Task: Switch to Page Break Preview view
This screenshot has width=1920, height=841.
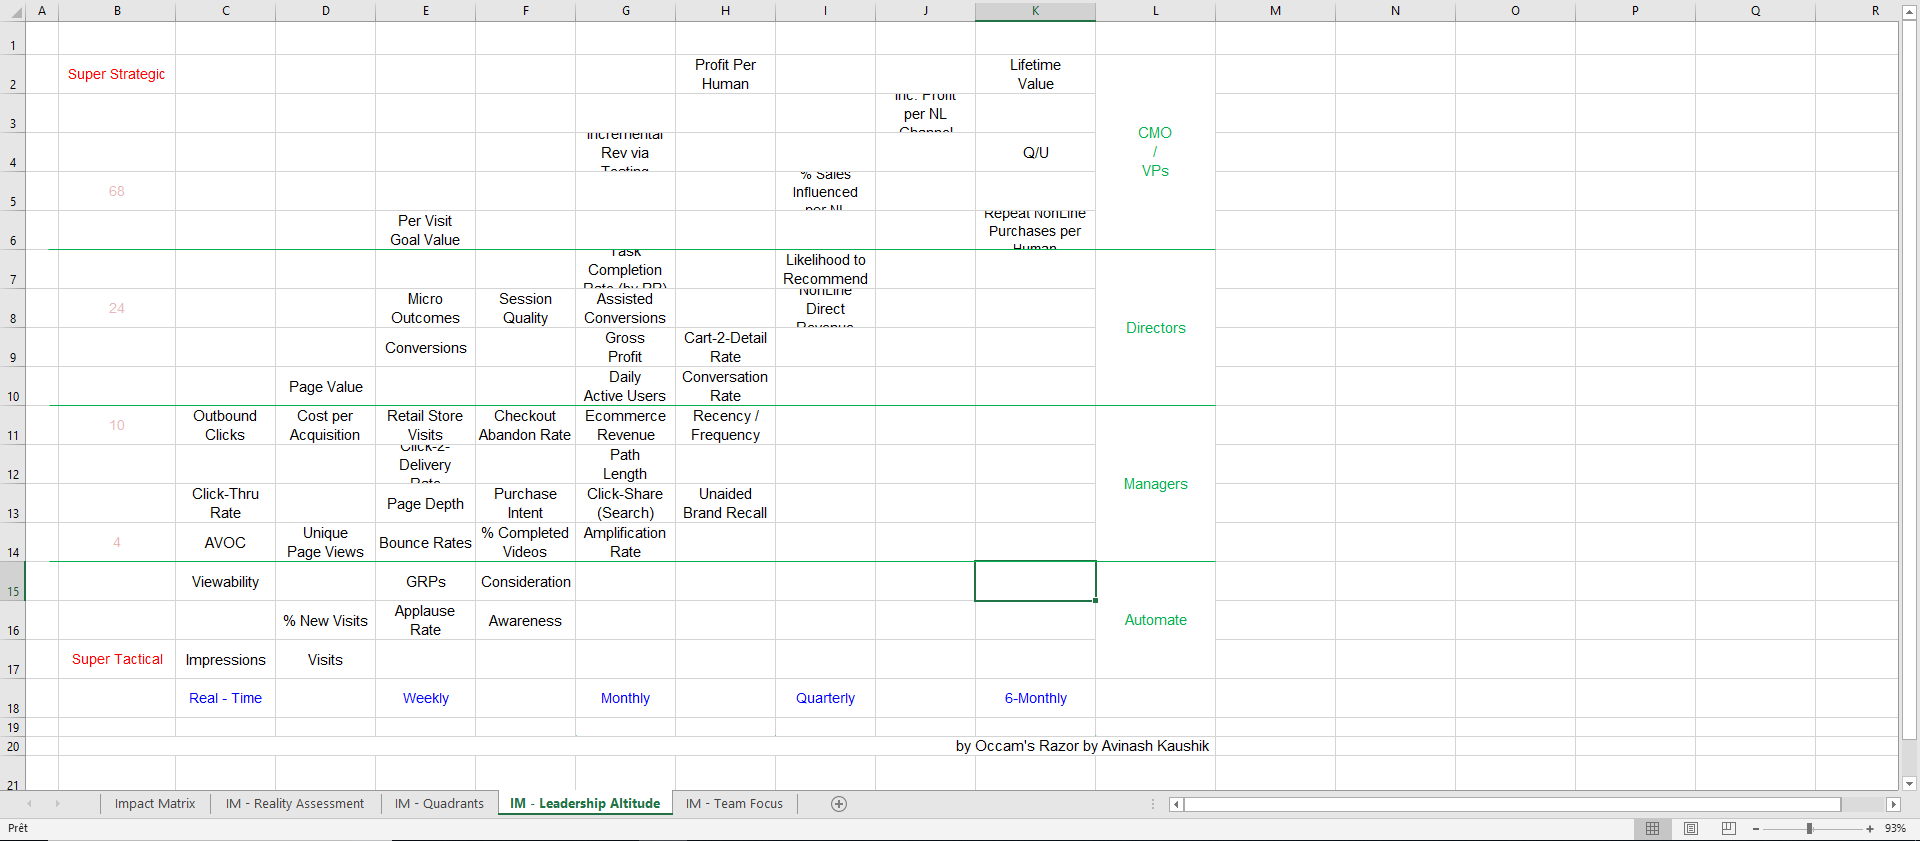Action: coord(1729,829)
